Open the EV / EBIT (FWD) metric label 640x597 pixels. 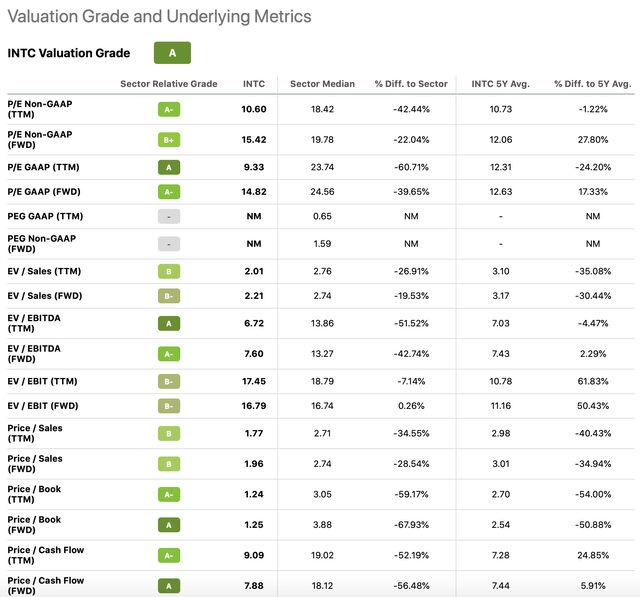(43, 406)
